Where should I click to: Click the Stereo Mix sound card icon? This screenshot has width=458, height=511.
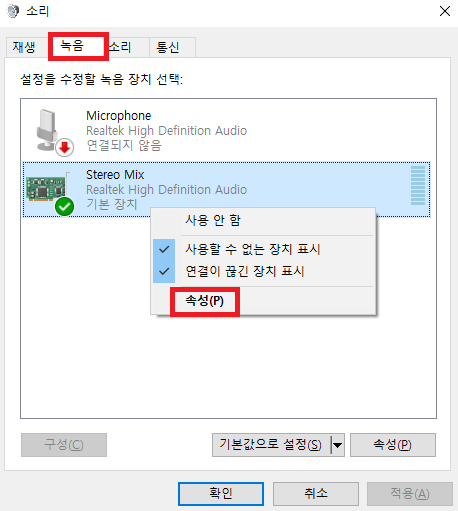click(46, 189)
